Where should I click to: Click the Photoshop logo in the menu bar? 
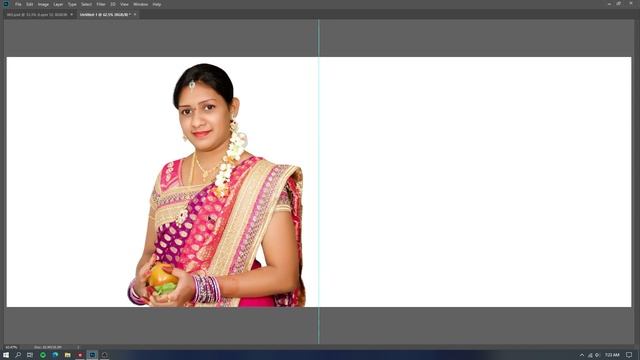[6, 4]
